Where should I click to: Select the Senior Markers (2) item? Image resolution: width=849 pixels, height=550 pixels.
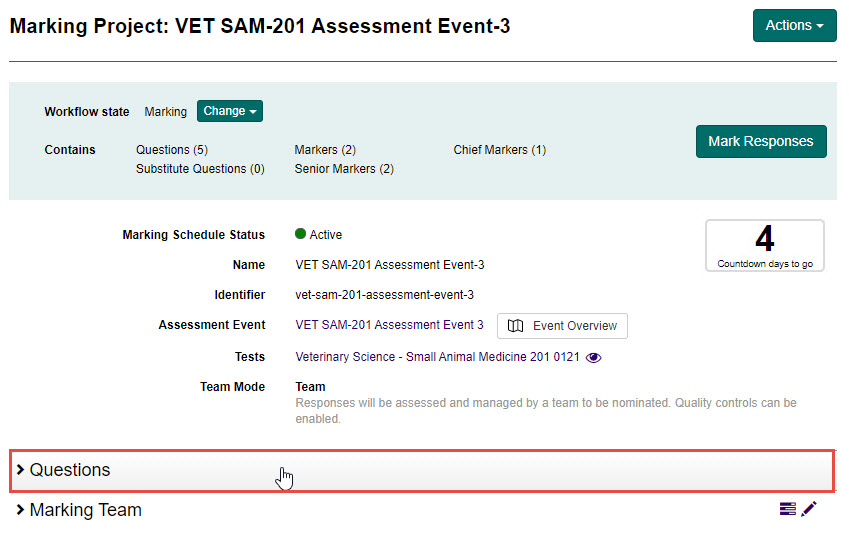pyautogui.click(x=344, y=169)
